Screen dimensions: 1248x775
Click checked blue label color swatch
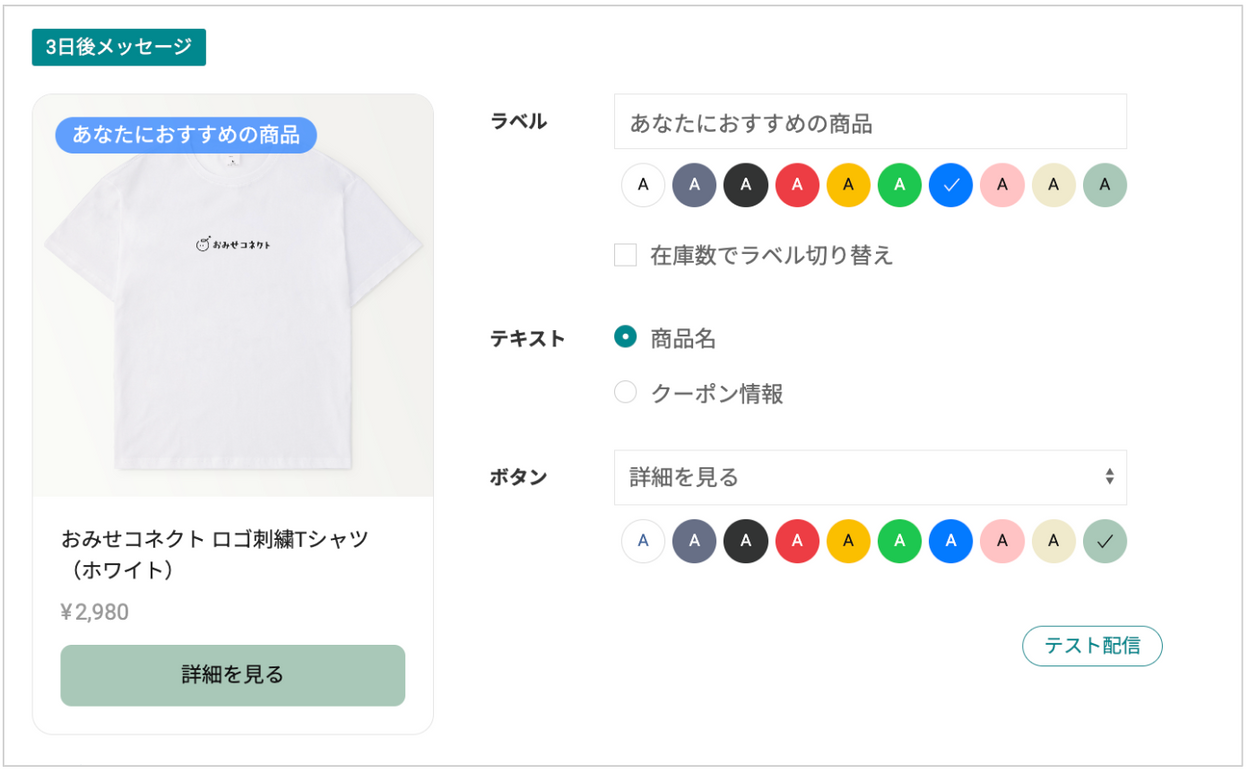point(951,185)
